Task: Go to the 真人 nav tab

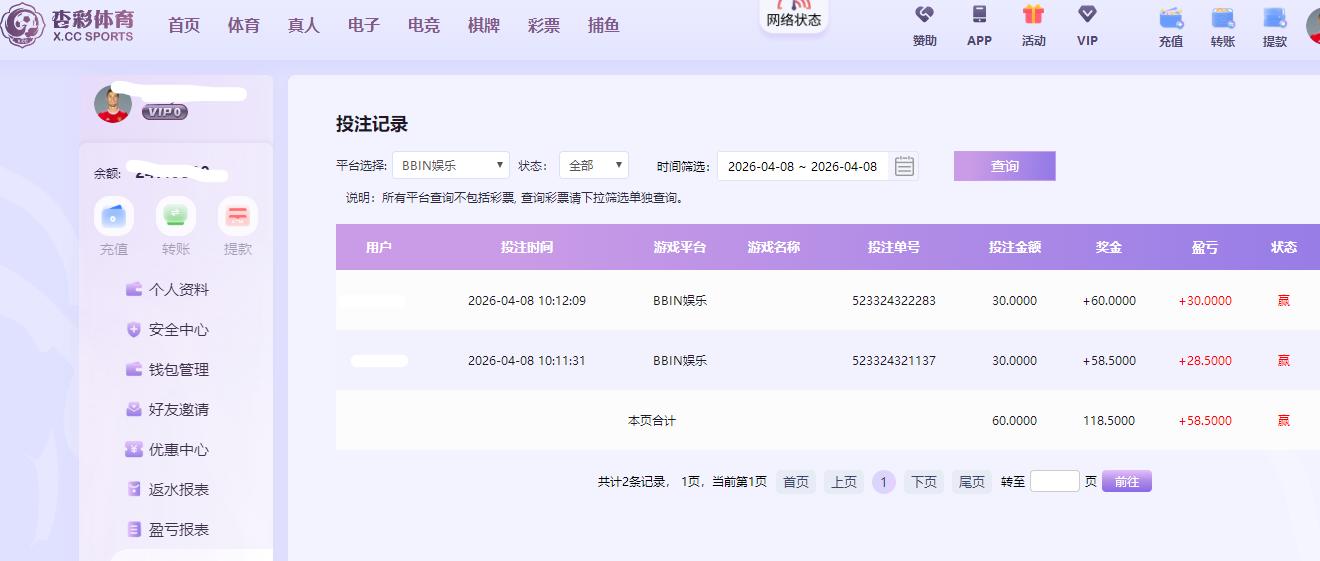Action: tap(304, 25)
